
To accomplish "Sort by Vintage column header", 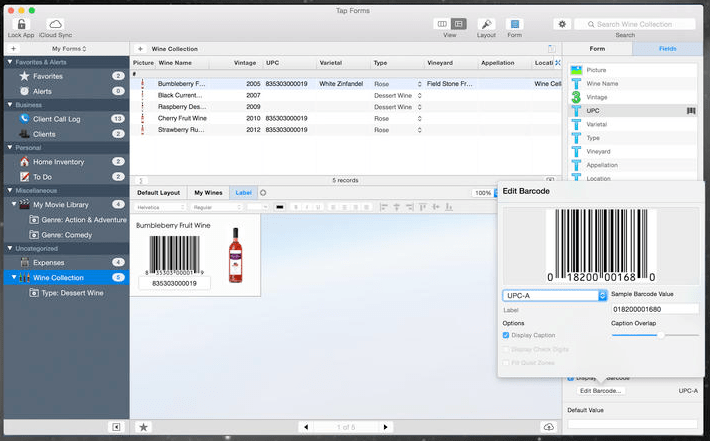I will click(245, 63).
